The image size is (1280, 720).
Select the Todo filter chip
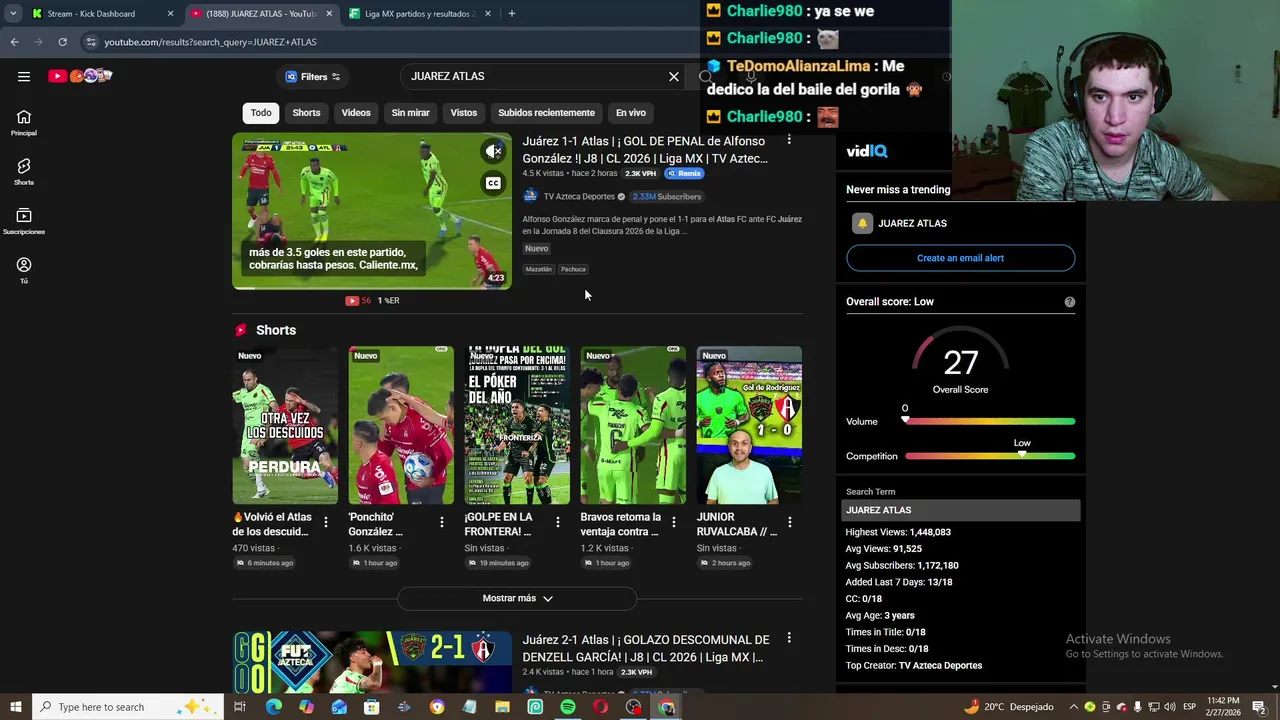tap(261, 113)
